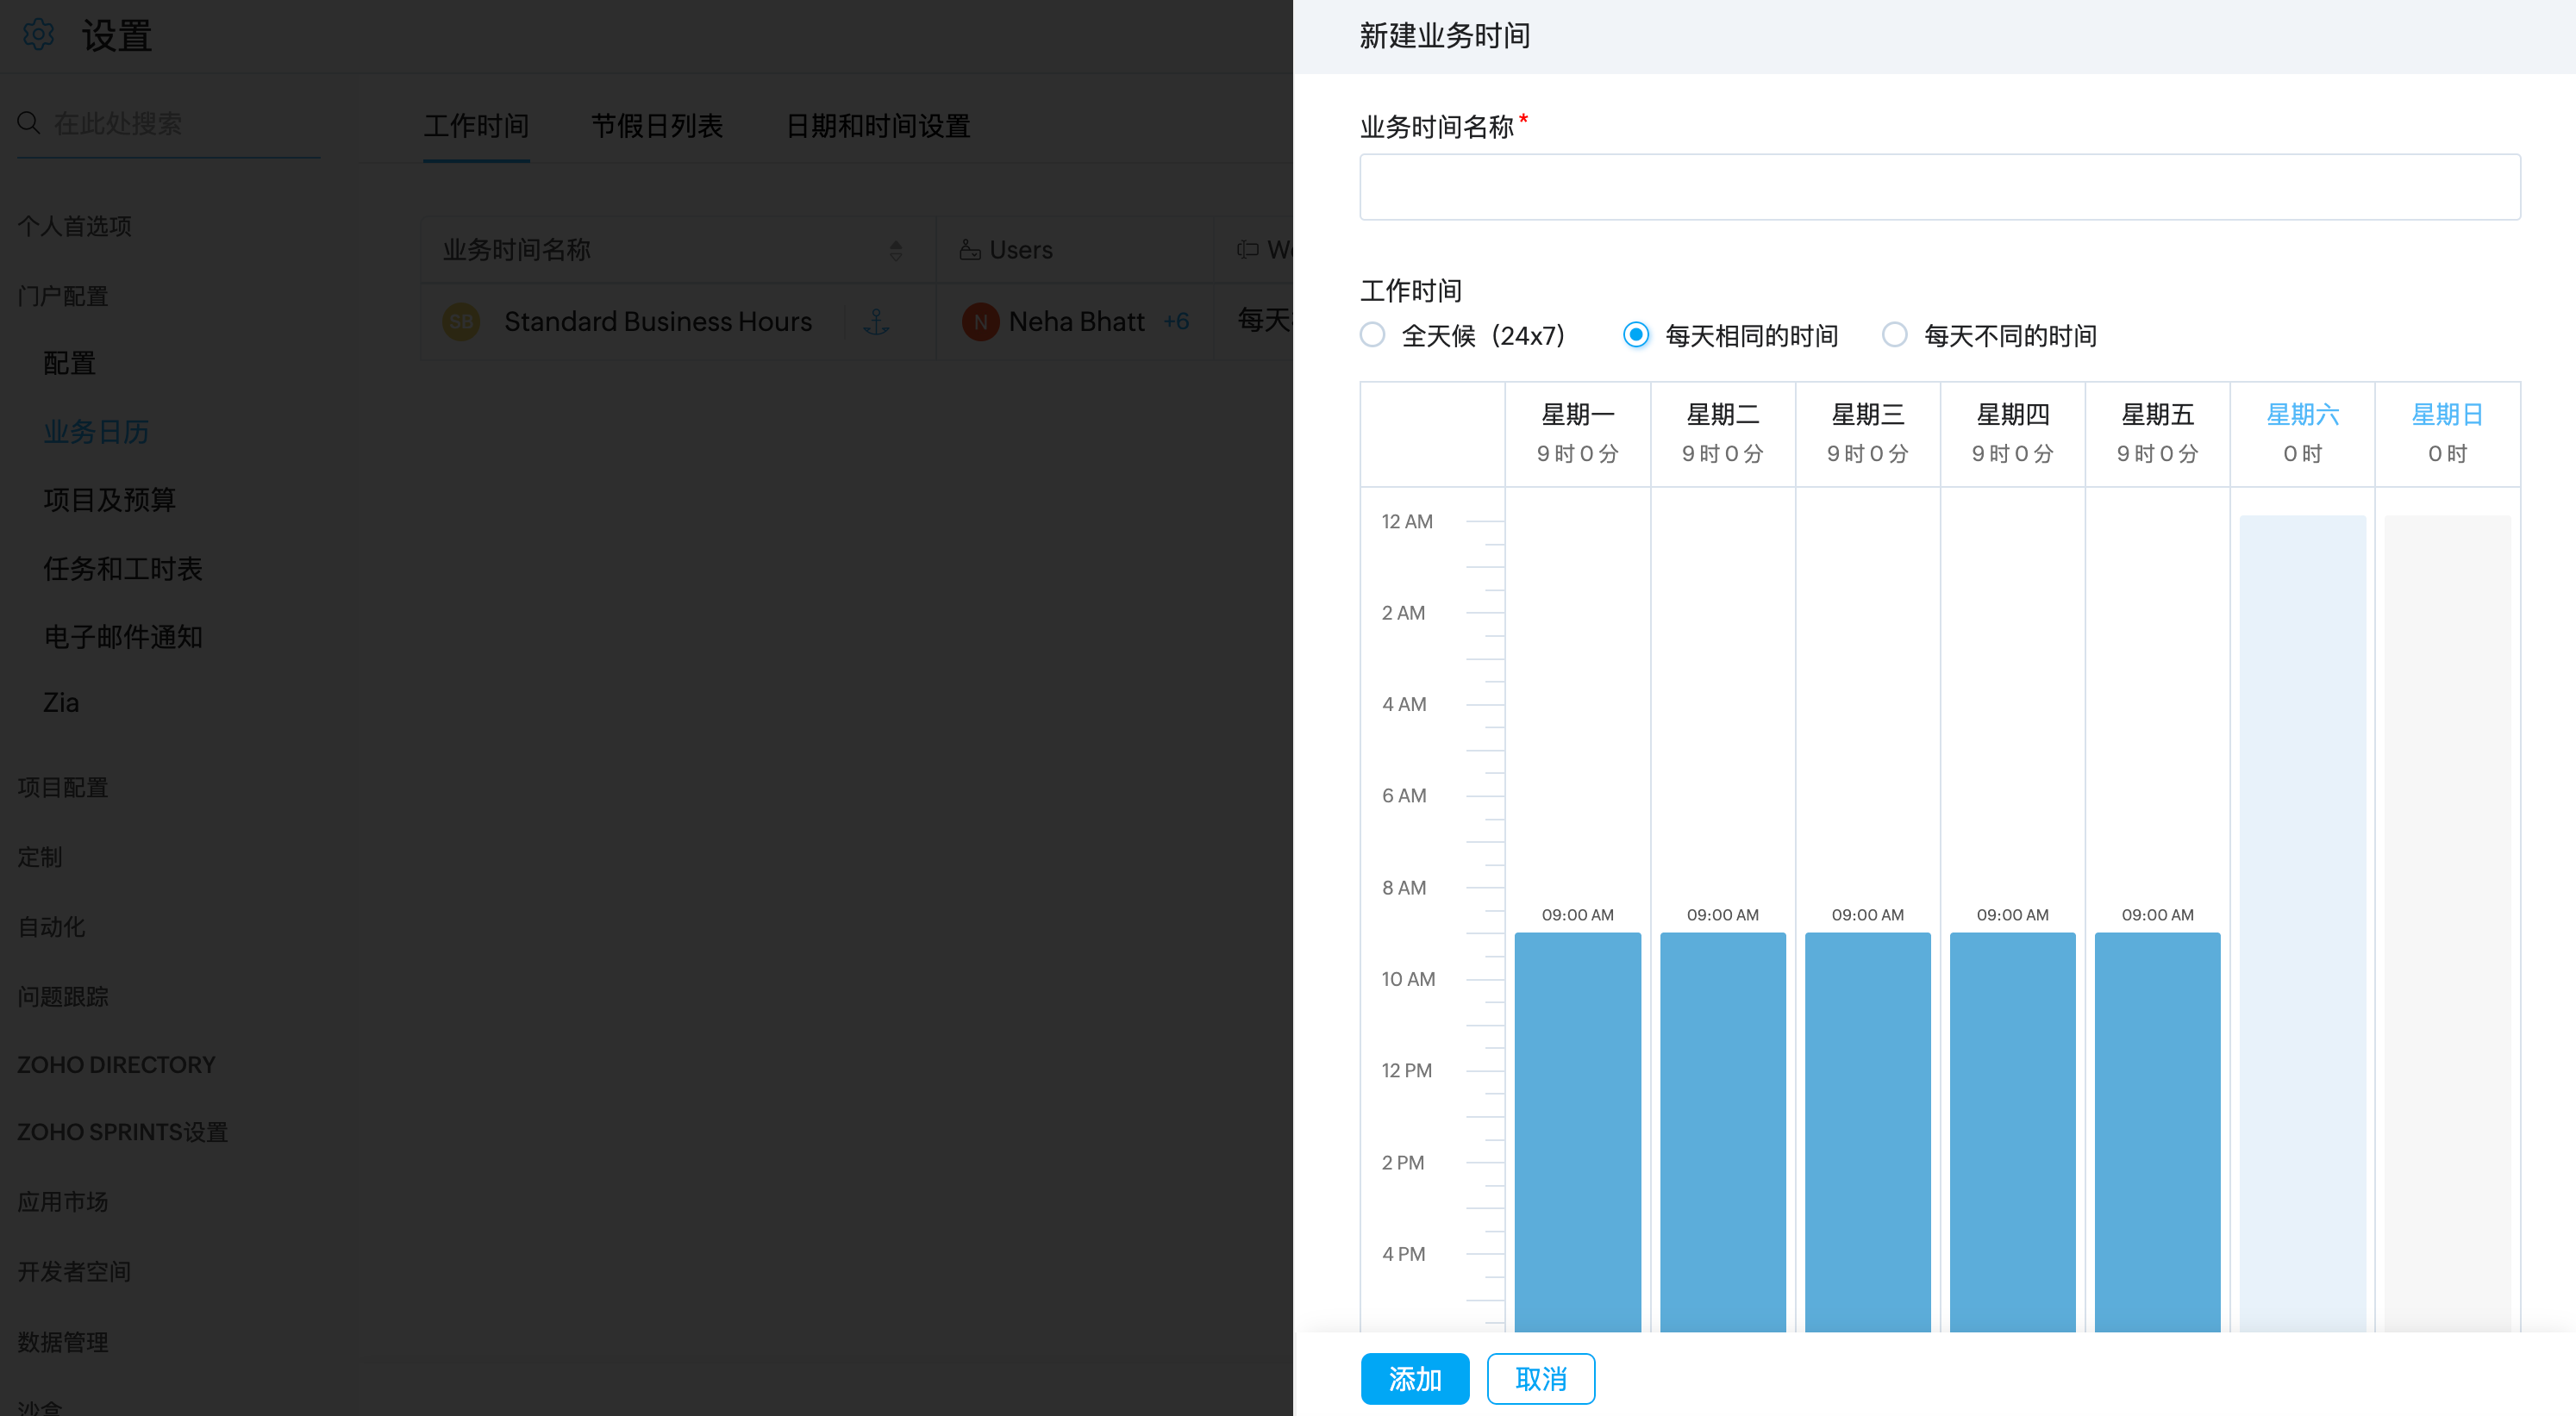This screenshot has width=2576, height=1416.
Task: Click the 业务时间名称 text field
Action: [x=1939, y=187]
